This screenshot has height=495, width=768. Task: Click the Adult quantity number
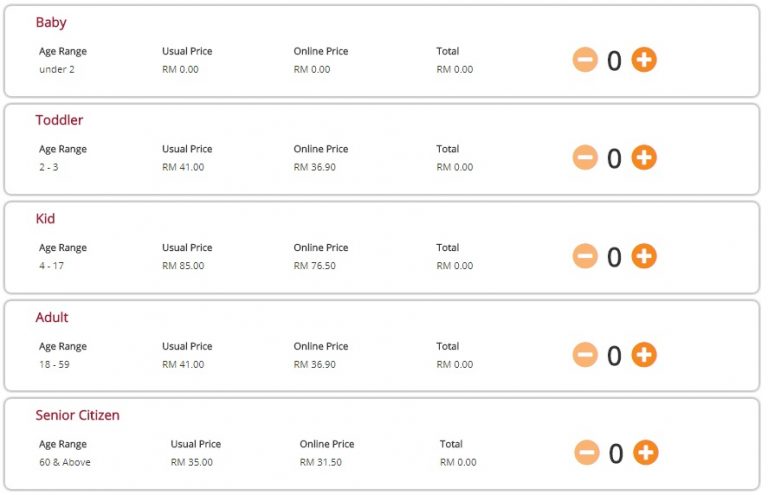point(614,356)
